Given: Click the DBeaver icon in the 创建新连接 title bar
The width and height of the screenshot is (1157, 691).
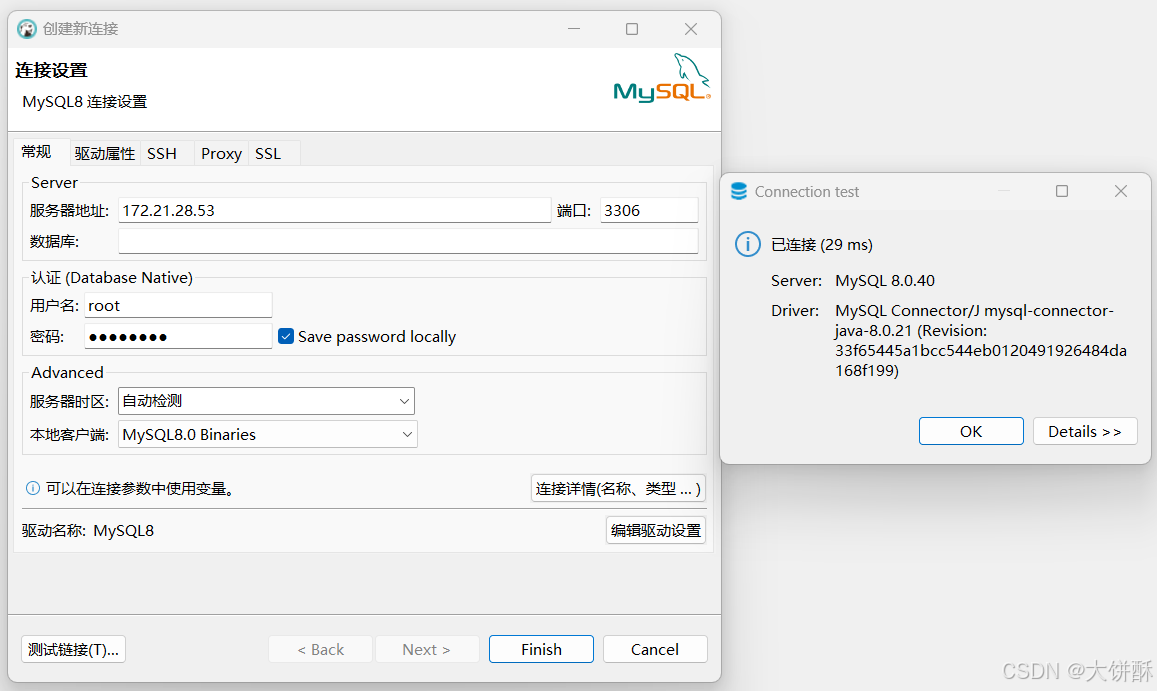Looking at the screenshot, I should click(x=27, y=29).
